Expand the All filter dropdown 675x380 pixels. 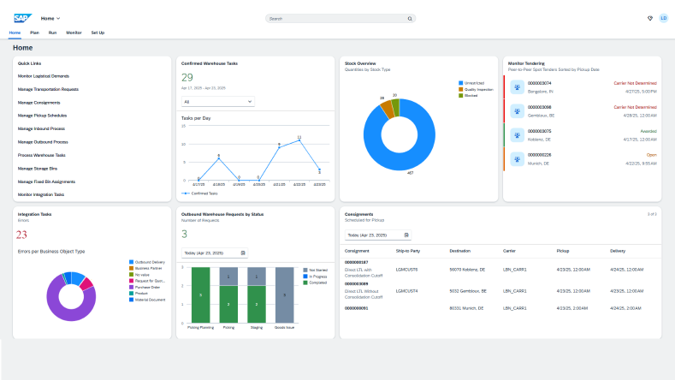coord(217,102)
